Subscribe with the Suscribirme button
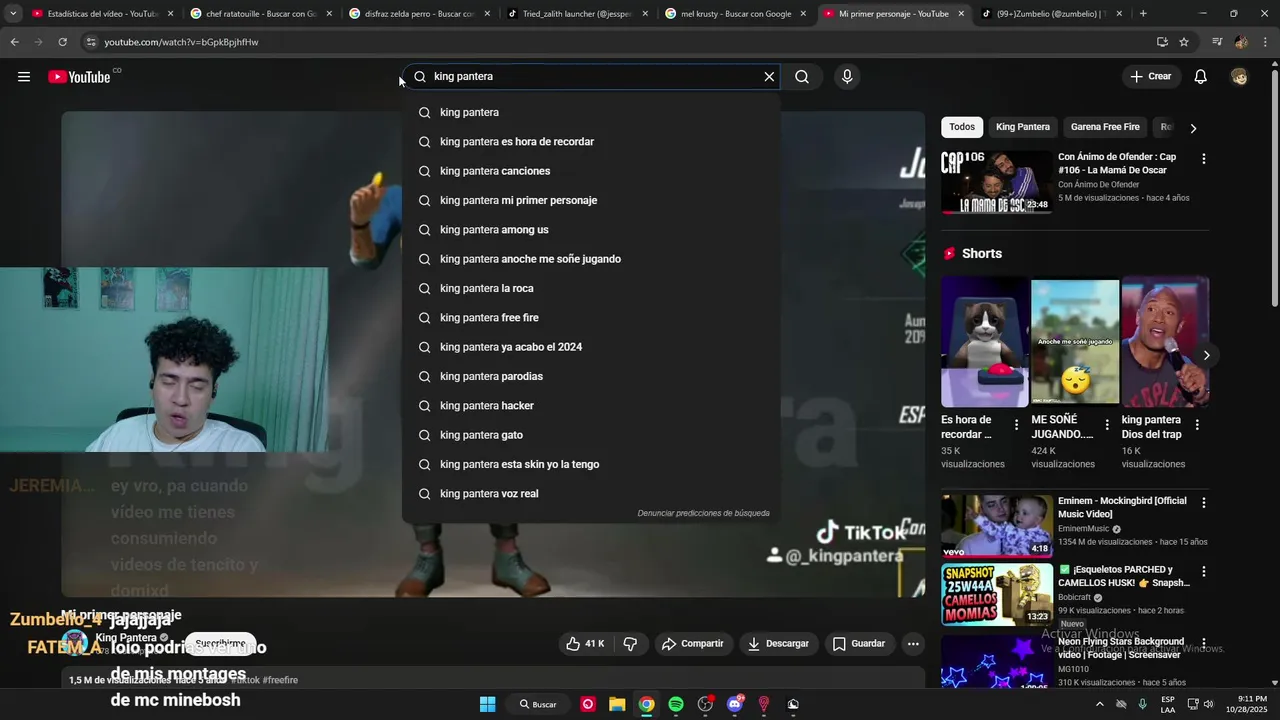This screenshot has width=1280, height=720. [x=220, y=644]
